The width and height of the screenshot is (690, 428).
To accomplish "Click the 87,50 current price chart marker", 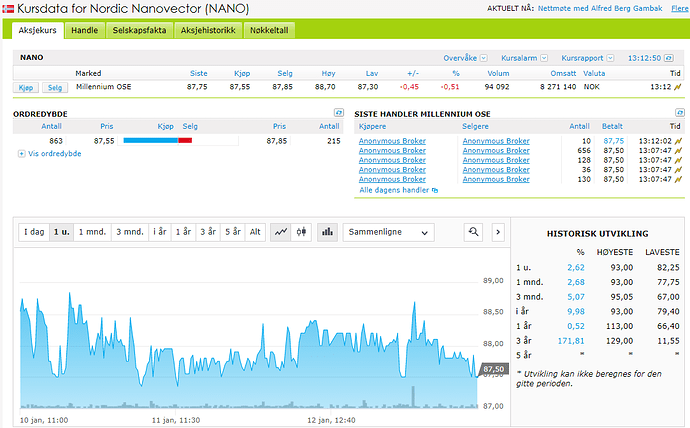I will pyautogui.click(x=493, y=369).
